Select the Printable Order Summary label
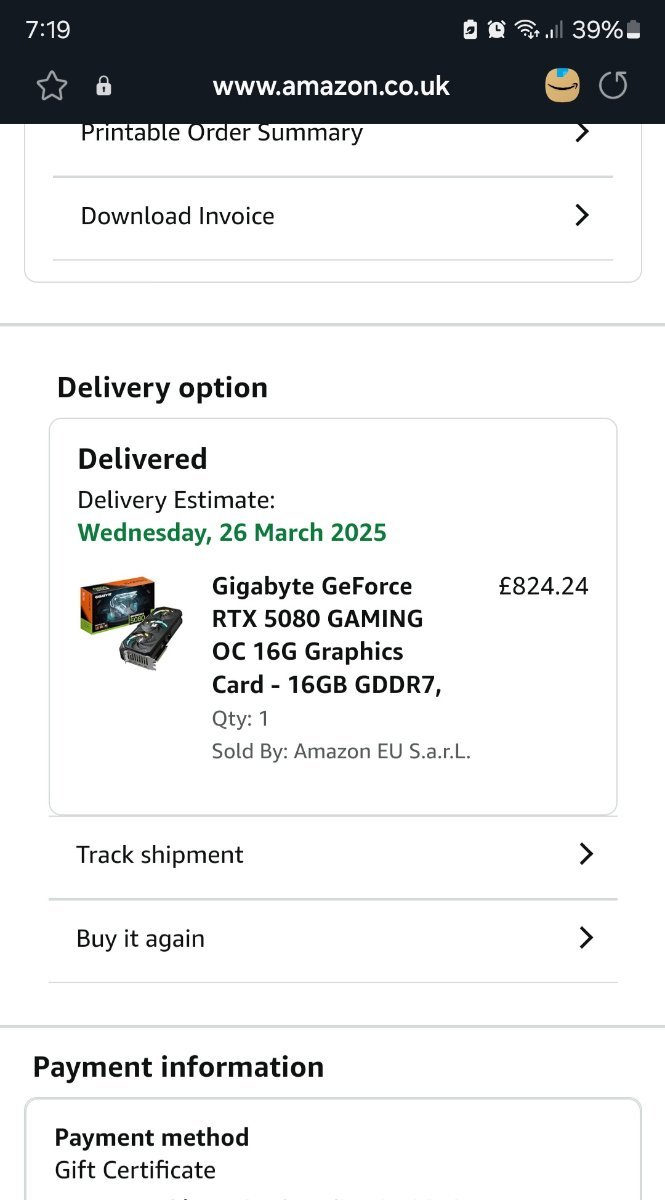The image size is (665, 1200). (x=221, y=133)
